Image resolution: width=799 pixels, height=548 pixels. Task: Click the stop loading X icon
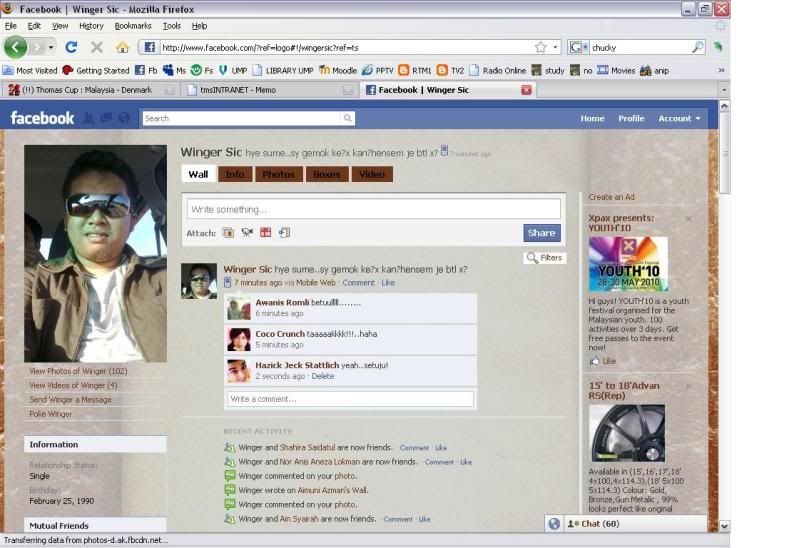coord(97,47)
